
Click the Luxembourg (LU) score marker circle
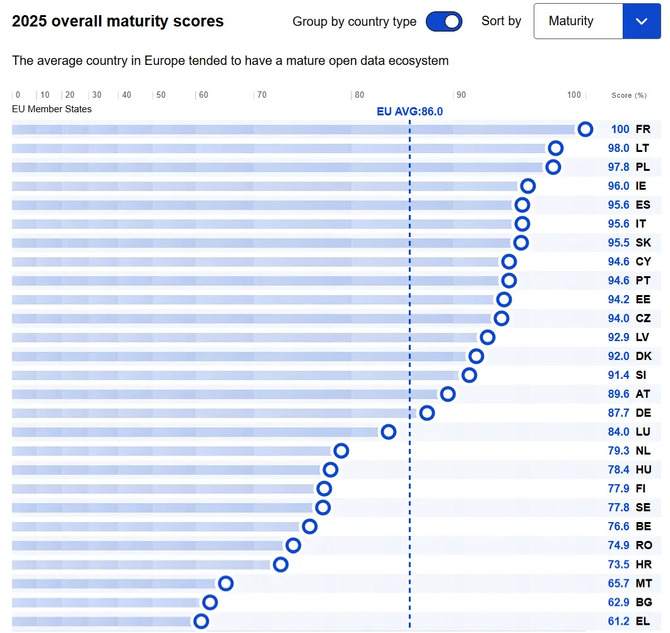[389, 432]
